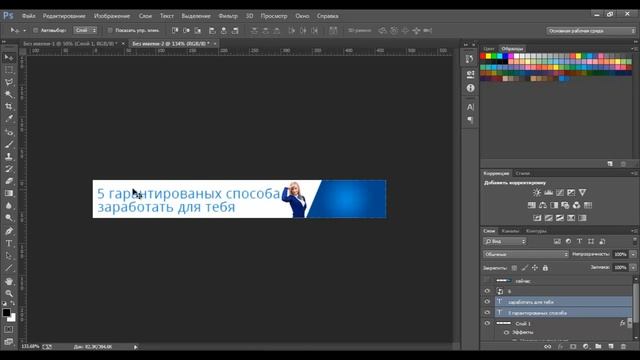Collapse effects on Слой 1

point(629,323)
